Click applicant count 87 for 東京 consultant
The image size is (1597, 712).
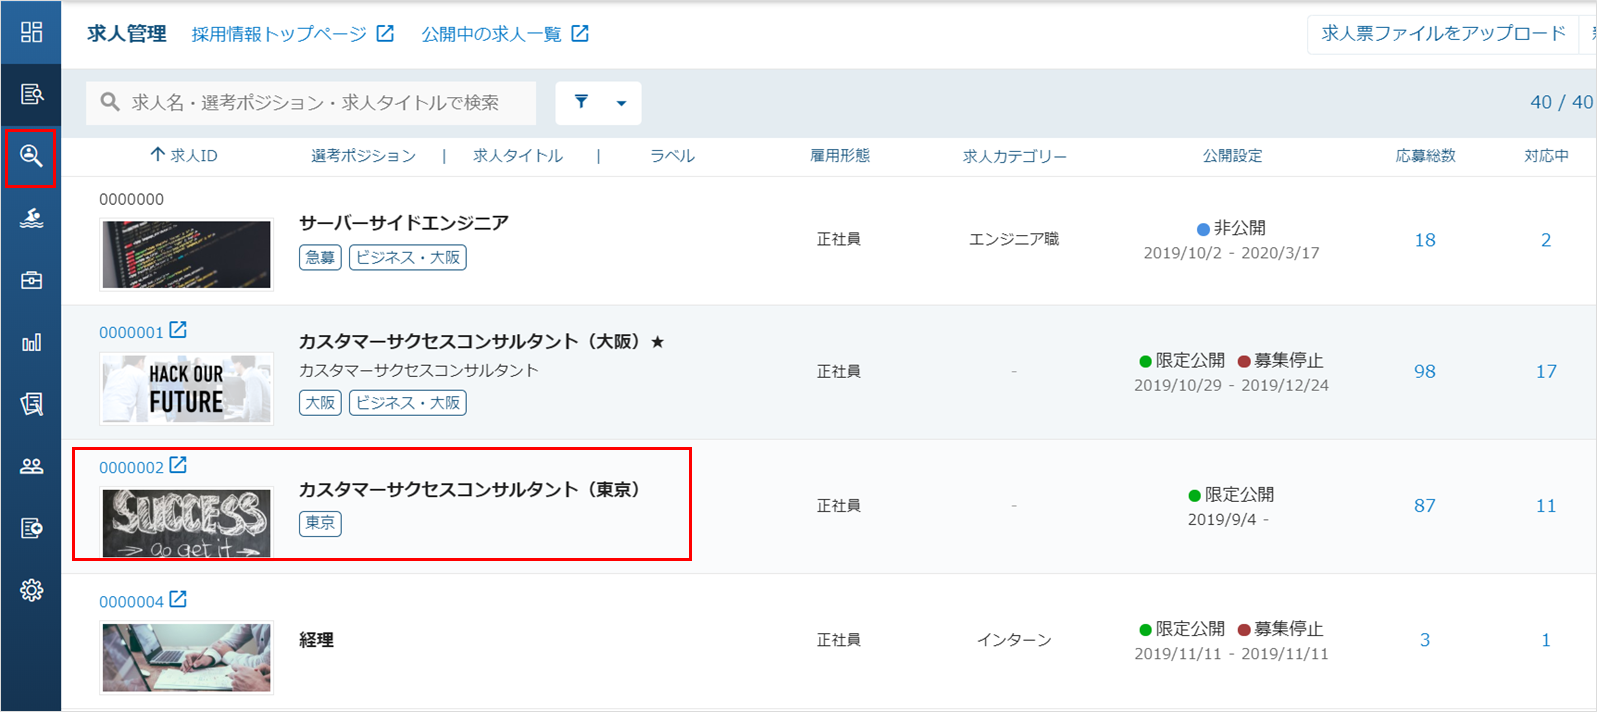tap(1425, 505)
